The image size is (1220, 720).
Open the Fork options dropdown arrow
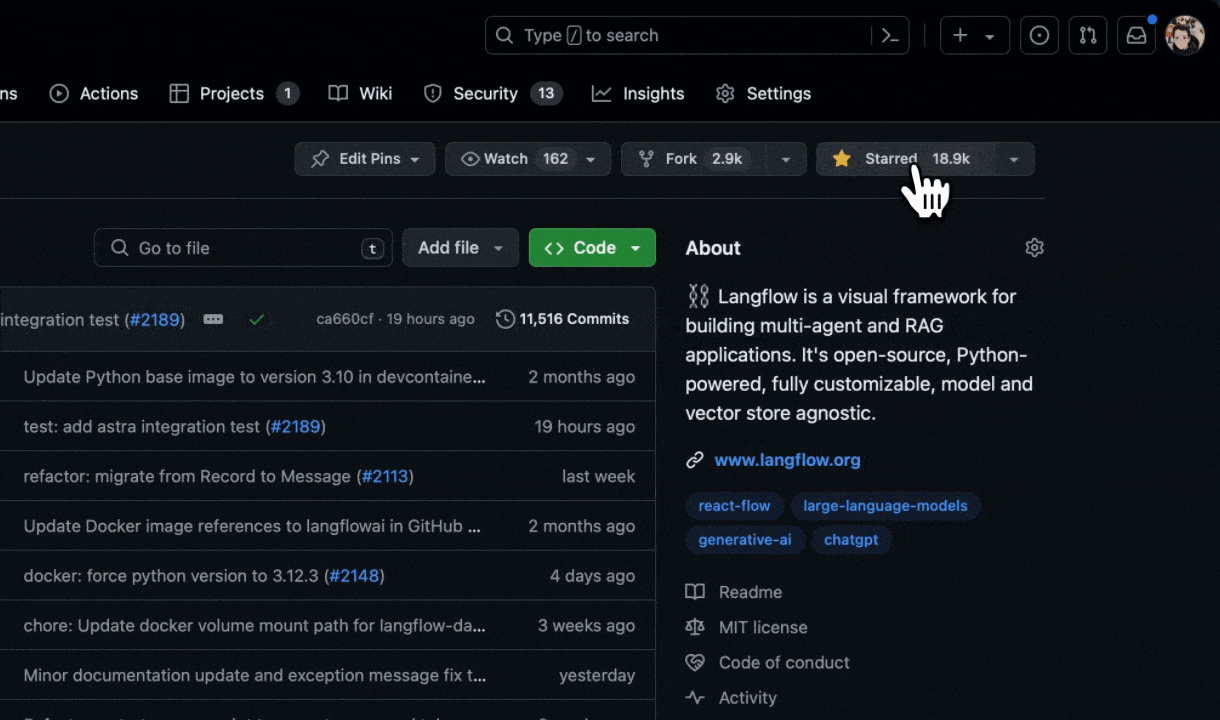[786, 159]
